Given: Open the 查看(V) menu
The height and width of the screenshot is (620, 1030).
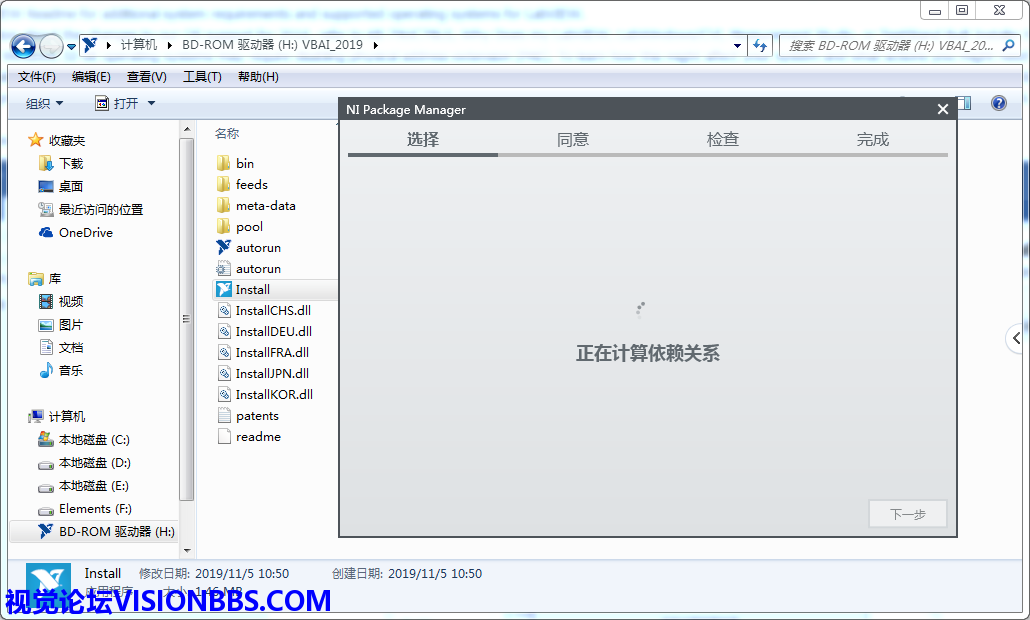Looking at the screenshot, I should (x=146, y=77).
